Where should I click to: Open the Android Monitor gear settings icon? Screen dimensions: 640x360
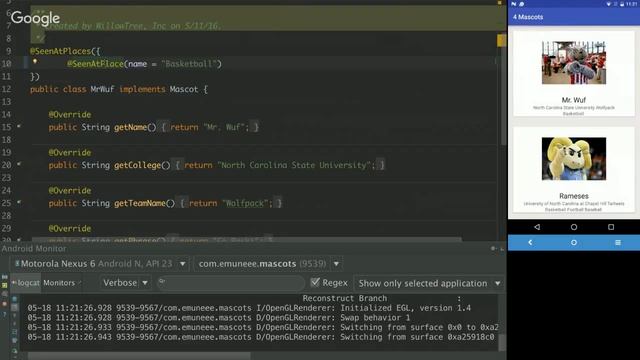point(493,248)
